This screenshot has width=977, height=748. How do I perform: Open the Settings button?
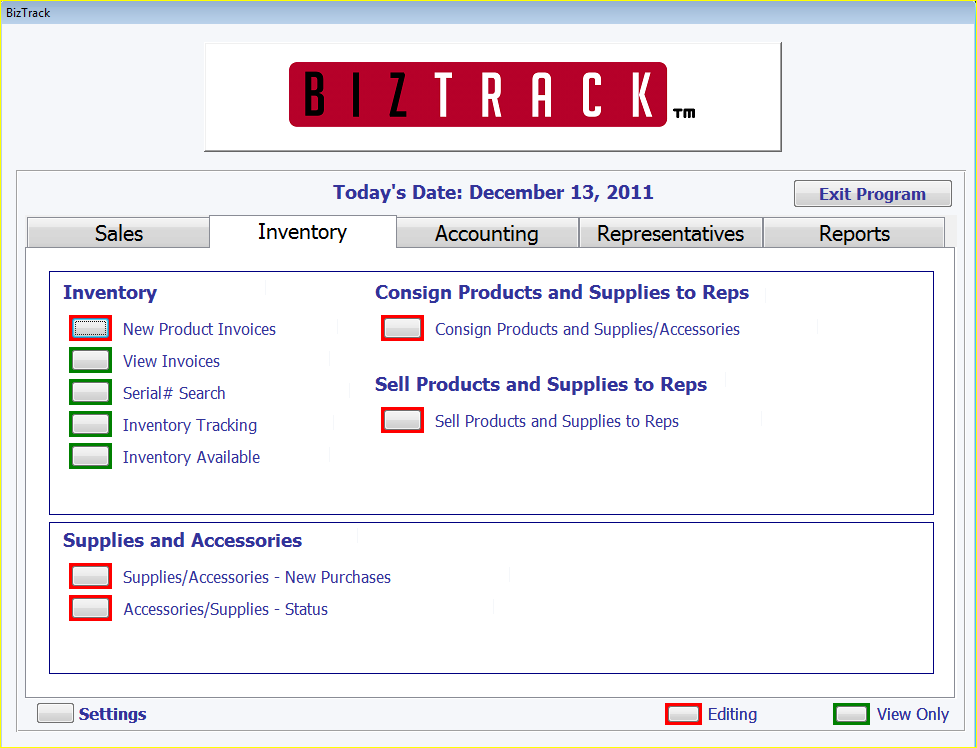pyautogui.click(x=55, y=713)
